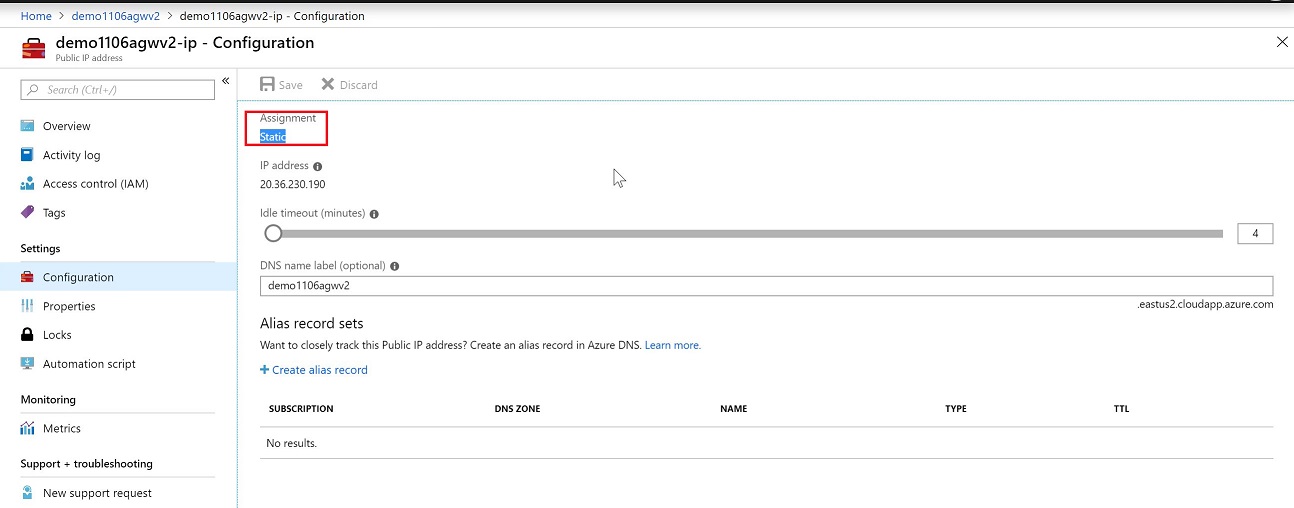Viewport: 1294px width, 508px height.
Task: Click the Locks padlock icon
Action: (x=28, y=335)
